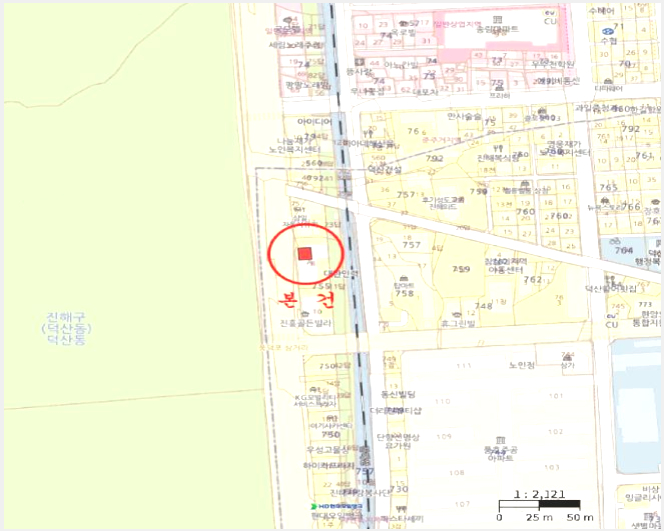
Task: Click apartment building number 101
Action: 556,396
